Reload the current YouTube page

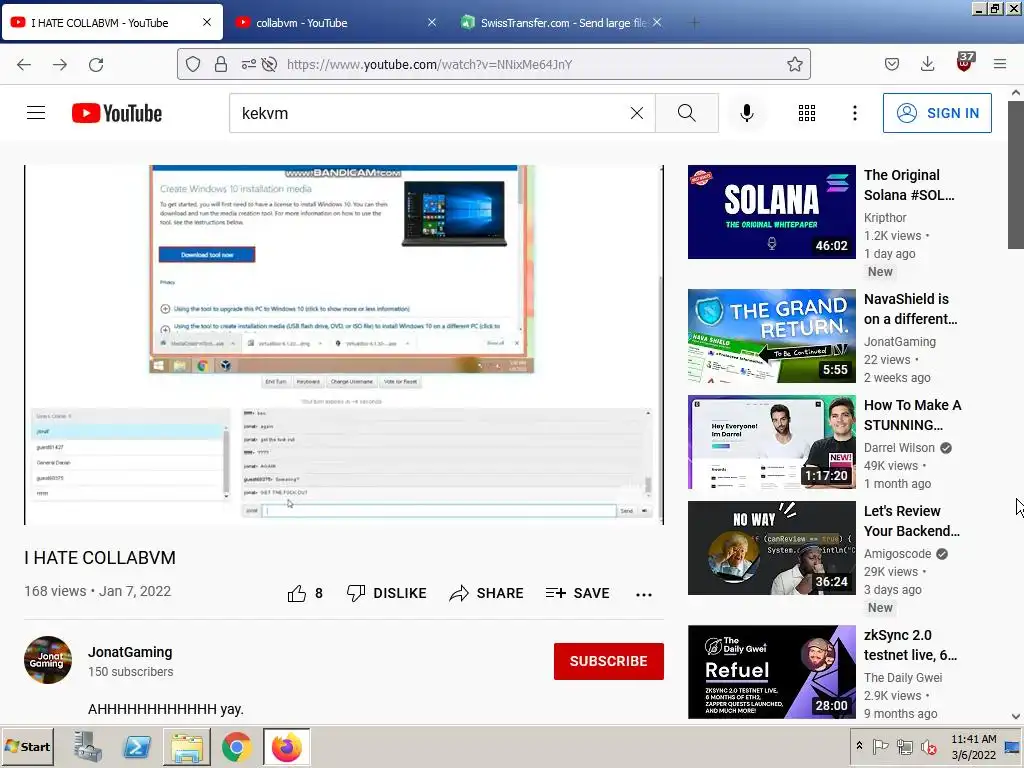(96, 64)
